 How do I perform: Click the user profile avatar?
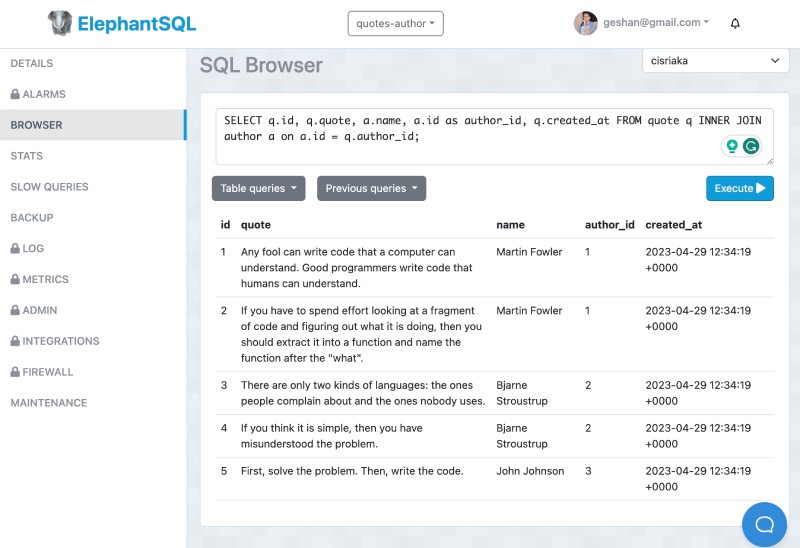point(586,23)
